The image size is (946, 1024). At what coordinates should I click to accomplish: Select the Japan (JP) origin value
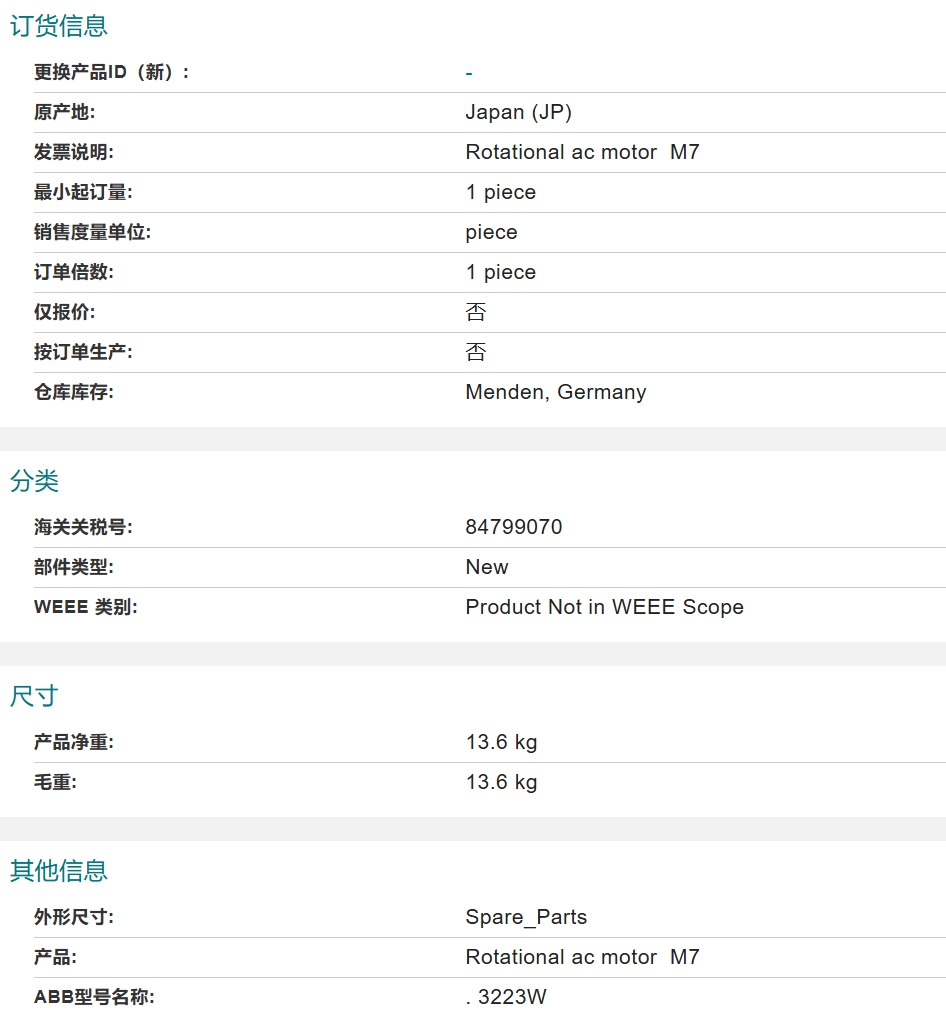point(518,112)
